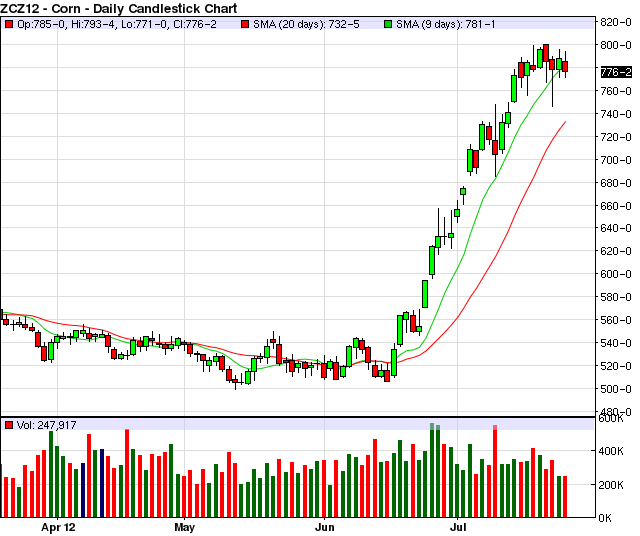Click the 700-0 price axis label

tap(616, 160)
